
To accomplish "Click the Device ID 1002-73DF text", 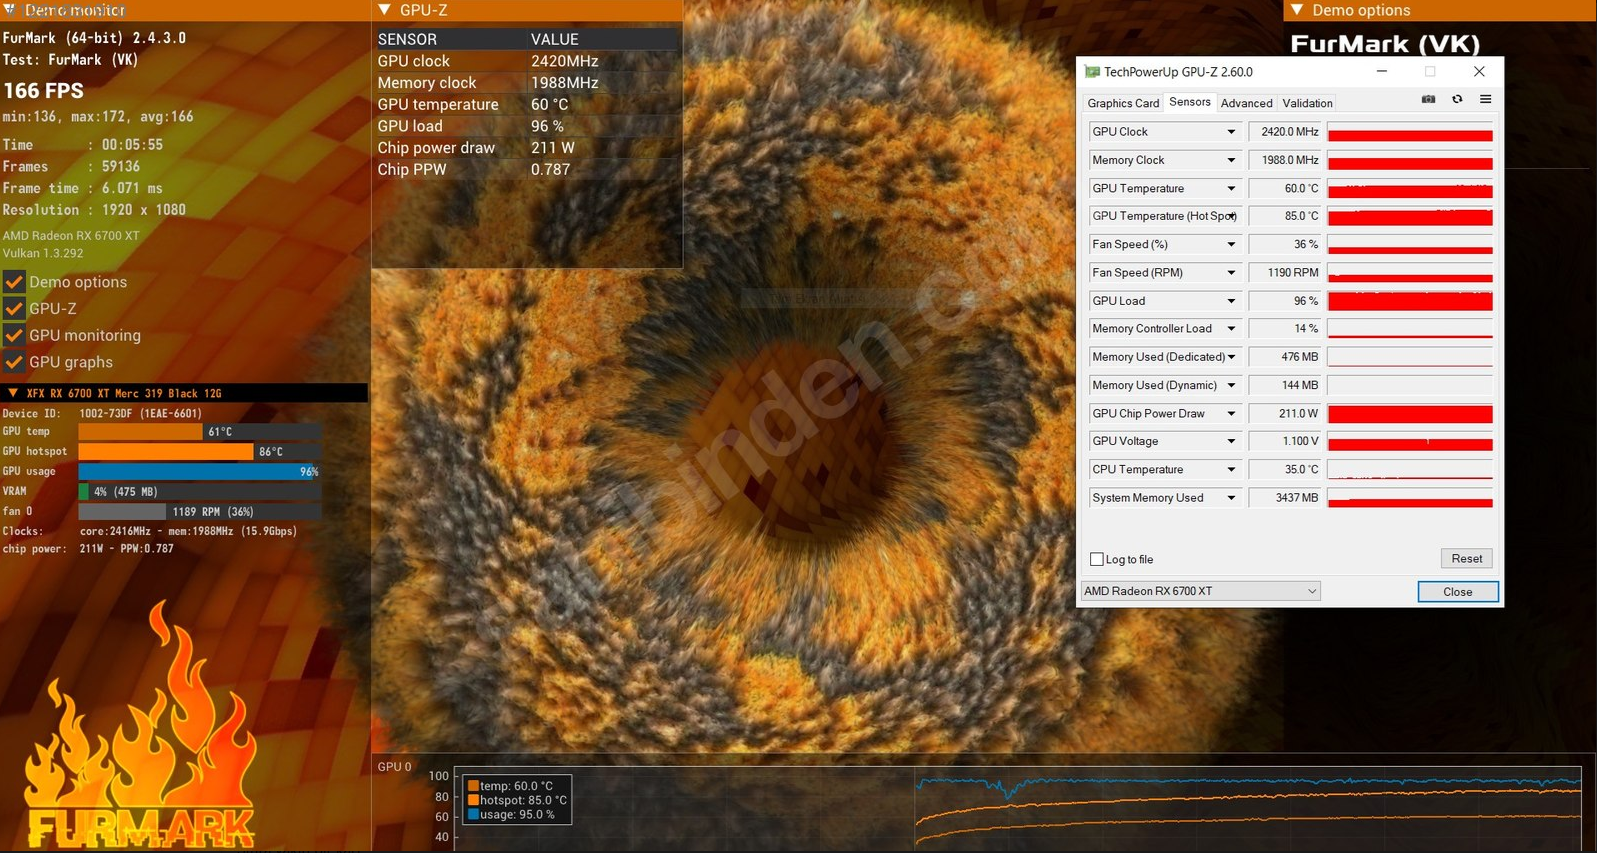I will pos(102,413).
